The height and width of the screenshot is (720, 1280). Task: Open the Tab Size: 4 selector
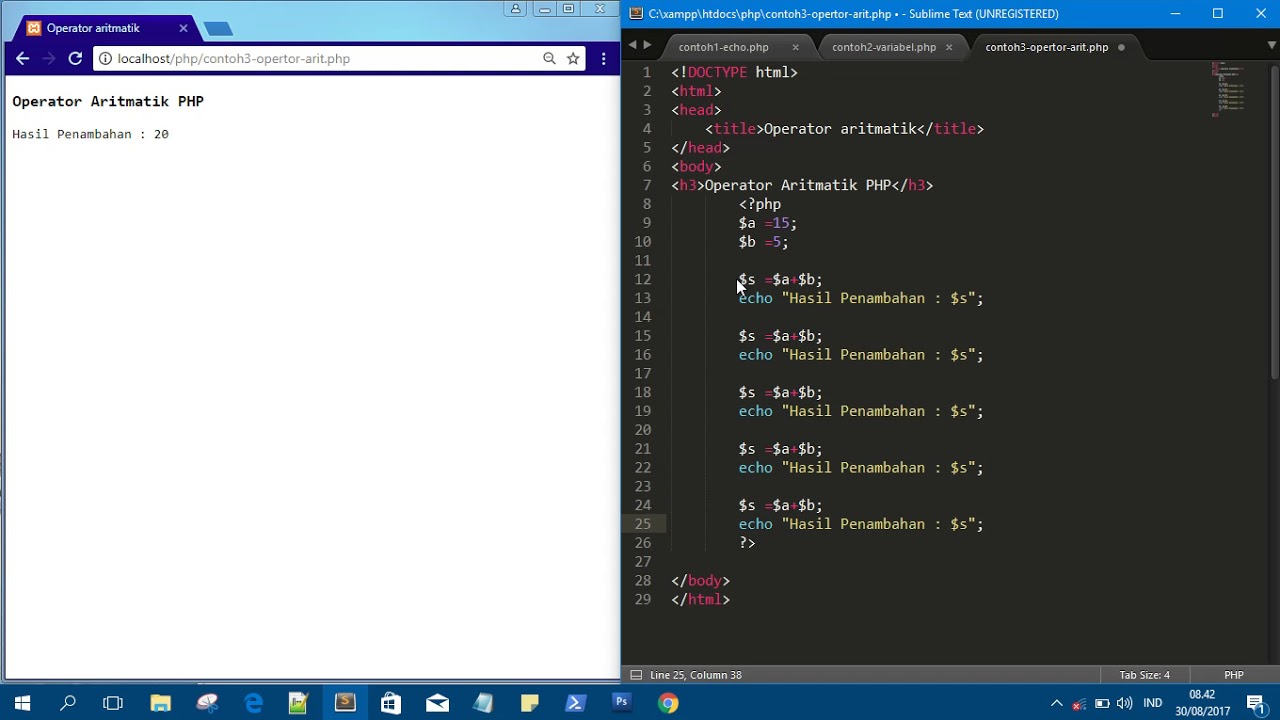[x=1144, y=675]
